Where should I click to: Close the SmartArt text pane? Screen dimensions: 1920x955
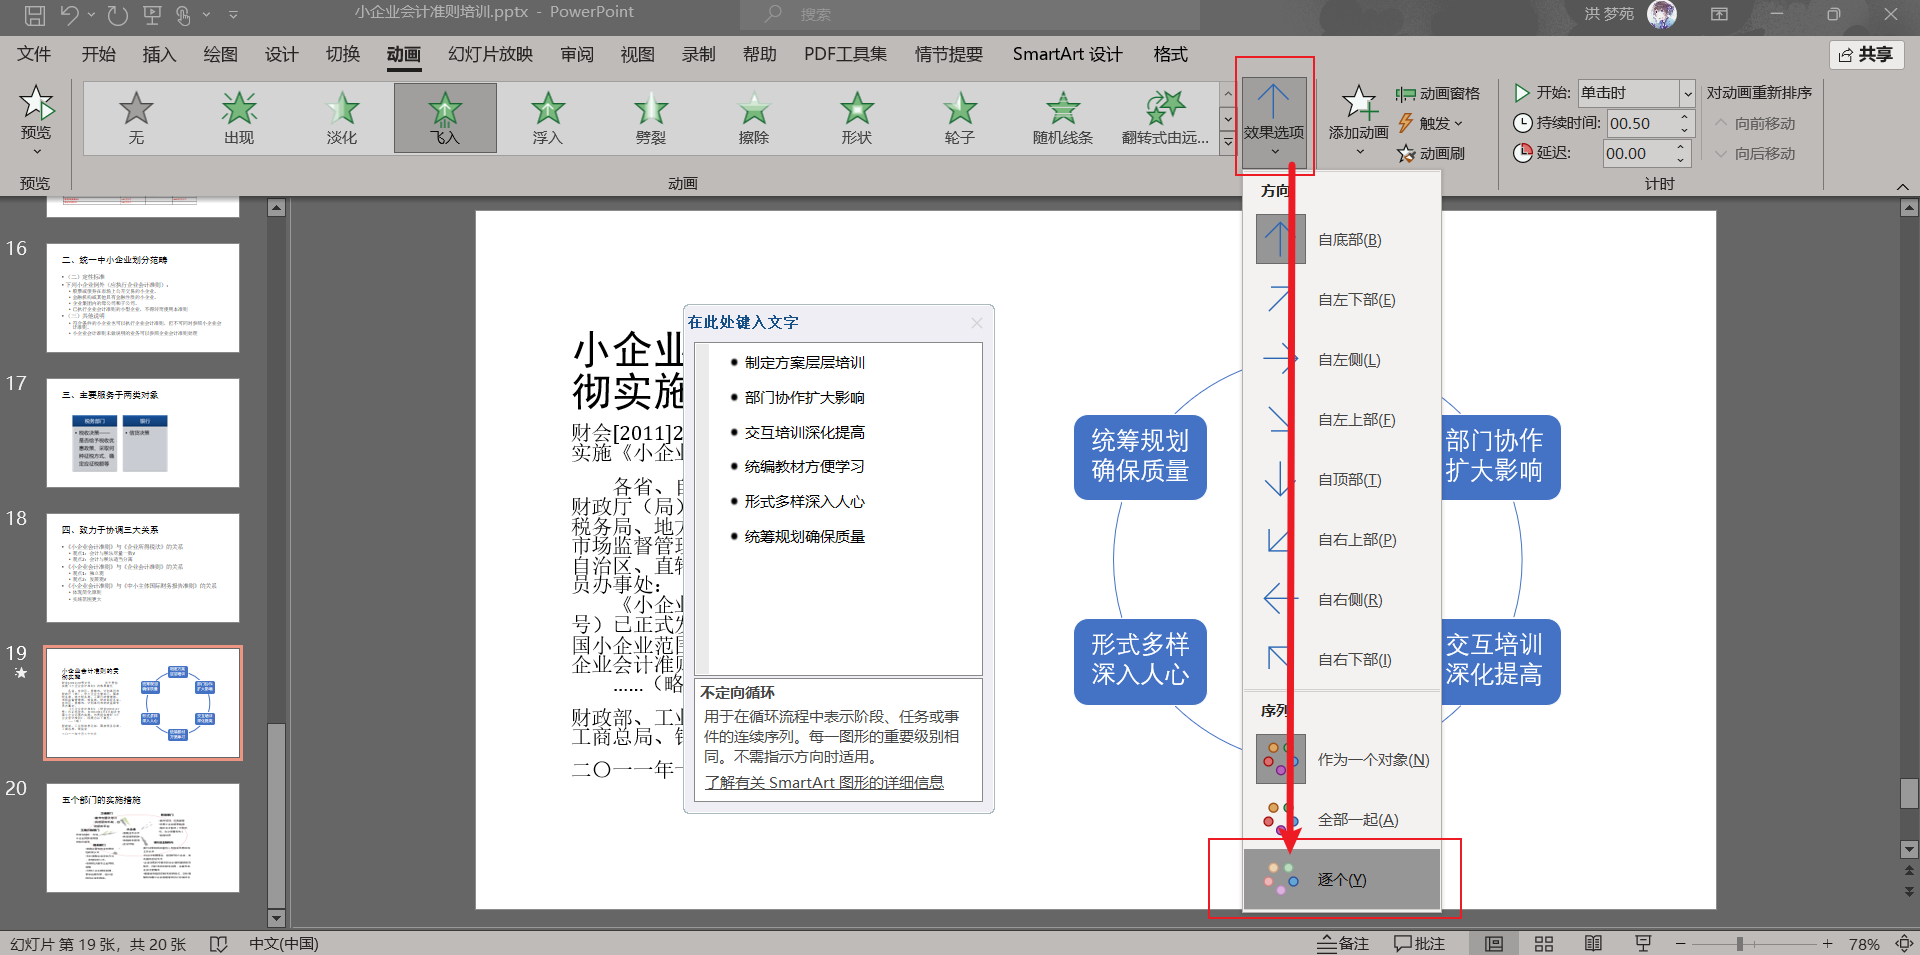976,322
